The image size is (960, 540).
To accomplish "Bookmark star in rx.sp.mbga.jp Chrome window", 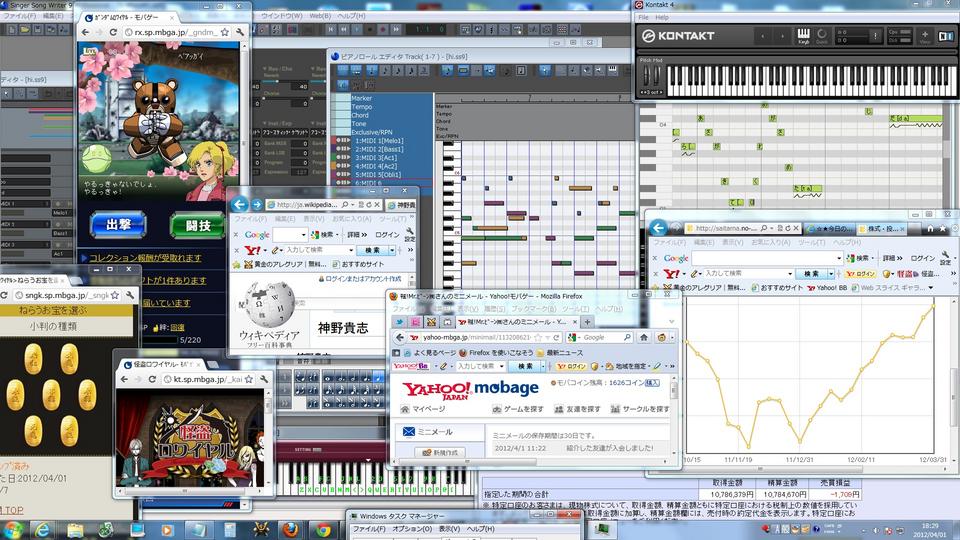I will (225, 32).
